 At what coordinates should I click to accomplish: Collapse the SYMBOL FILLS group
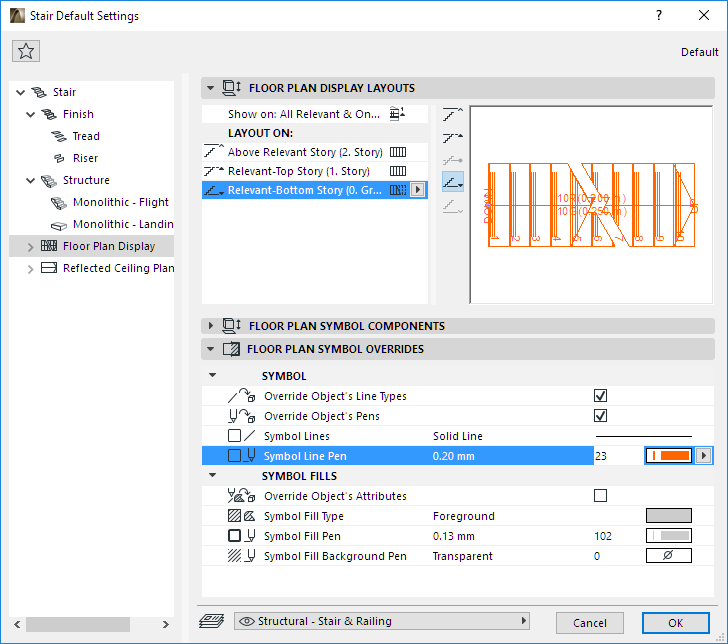[213, 475]
